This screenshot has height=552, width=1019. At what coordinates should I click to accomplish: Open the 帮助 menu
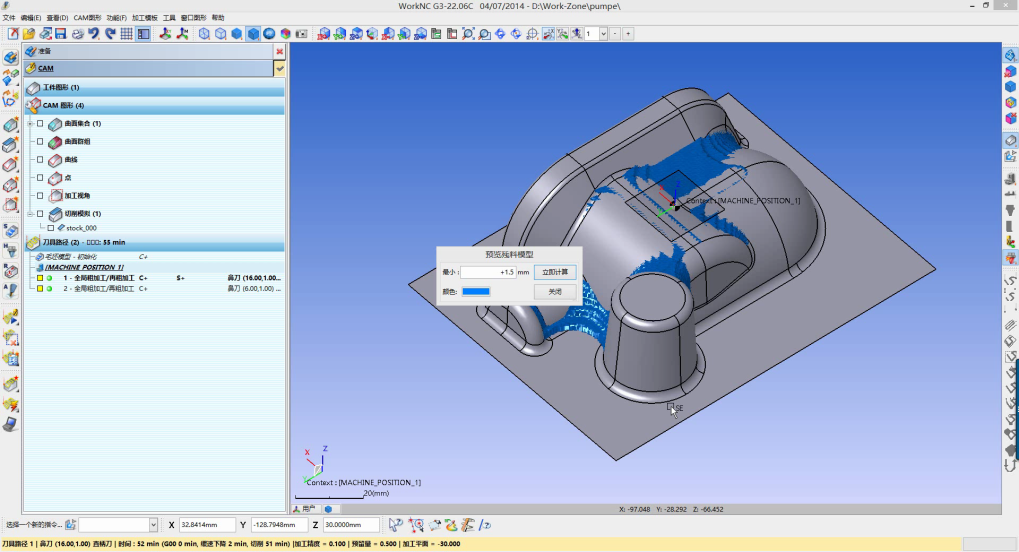(218, 18)
